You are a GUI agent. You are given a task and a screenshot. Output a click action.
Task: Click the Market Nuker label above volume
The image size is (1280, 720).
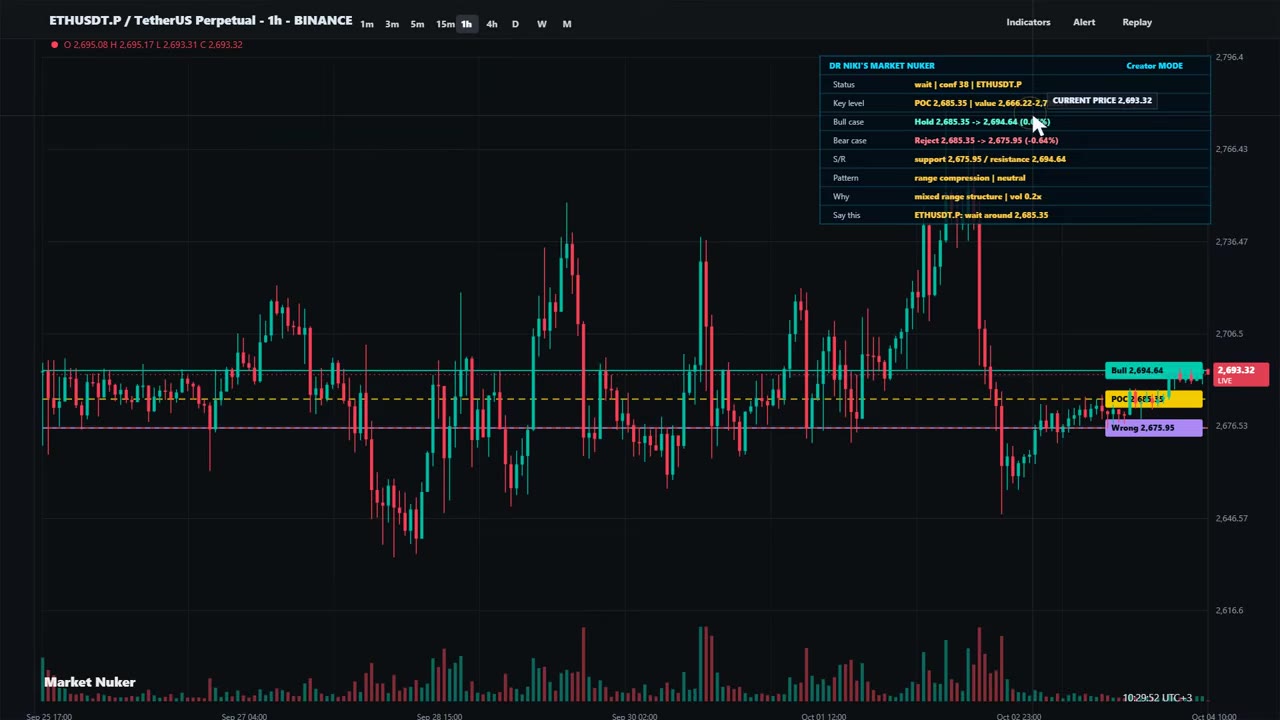click(89, 682)
